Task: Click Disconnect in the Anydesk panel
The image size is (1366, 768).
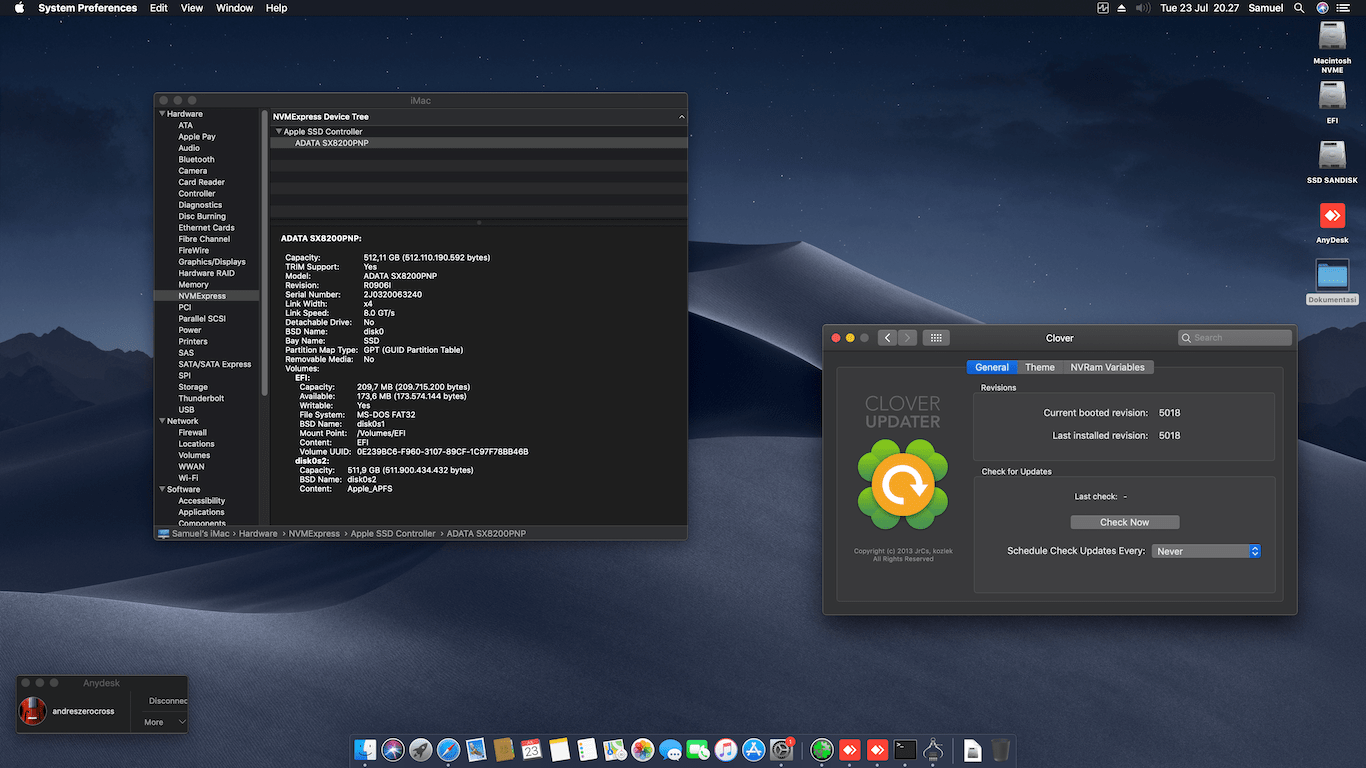Action: [x=167, y=701]
